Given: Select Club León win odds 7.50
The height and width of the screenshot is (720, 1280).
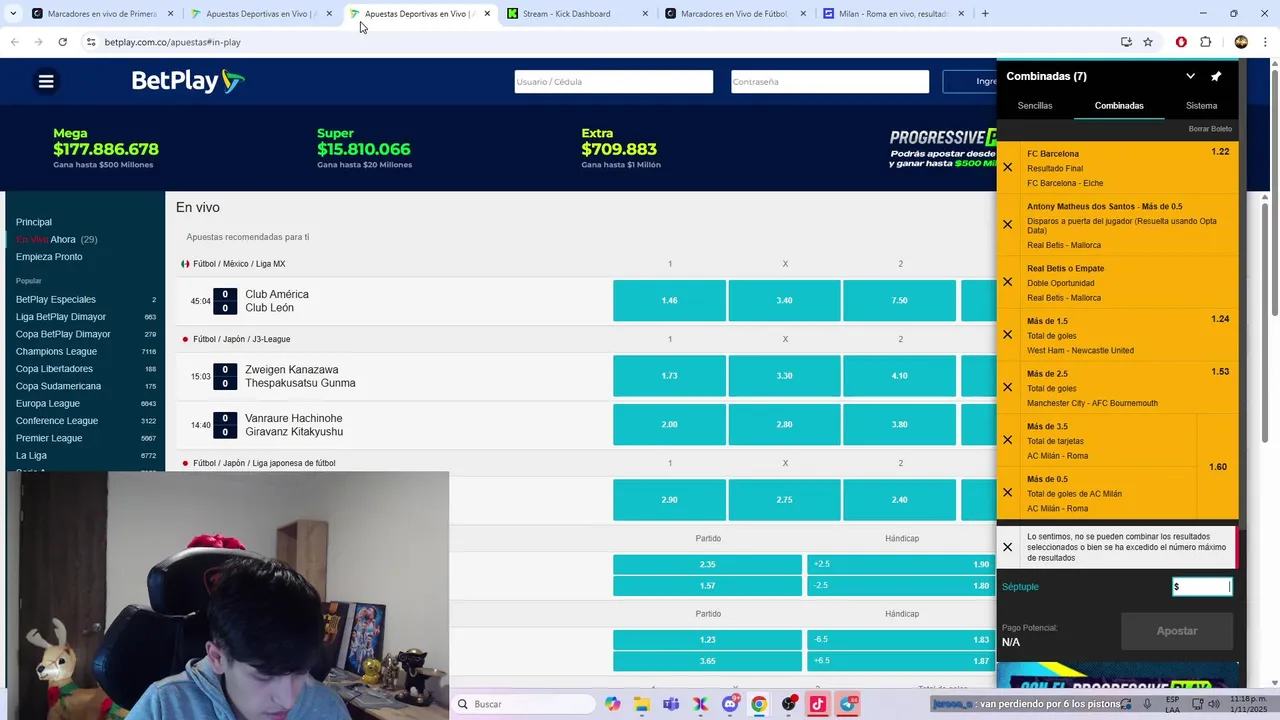Looking at the screenshot, I should (899, 301).
